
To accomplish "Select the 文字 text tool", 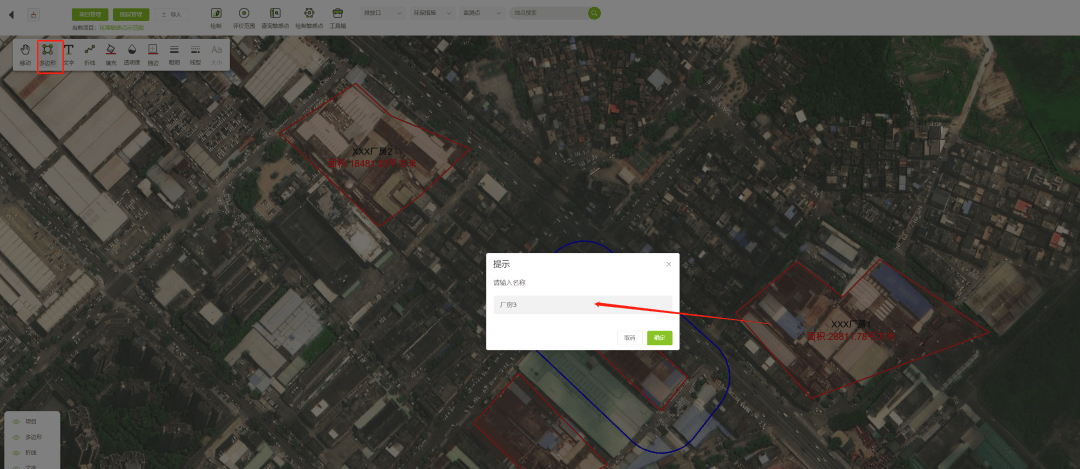I will tap(69, 54).
